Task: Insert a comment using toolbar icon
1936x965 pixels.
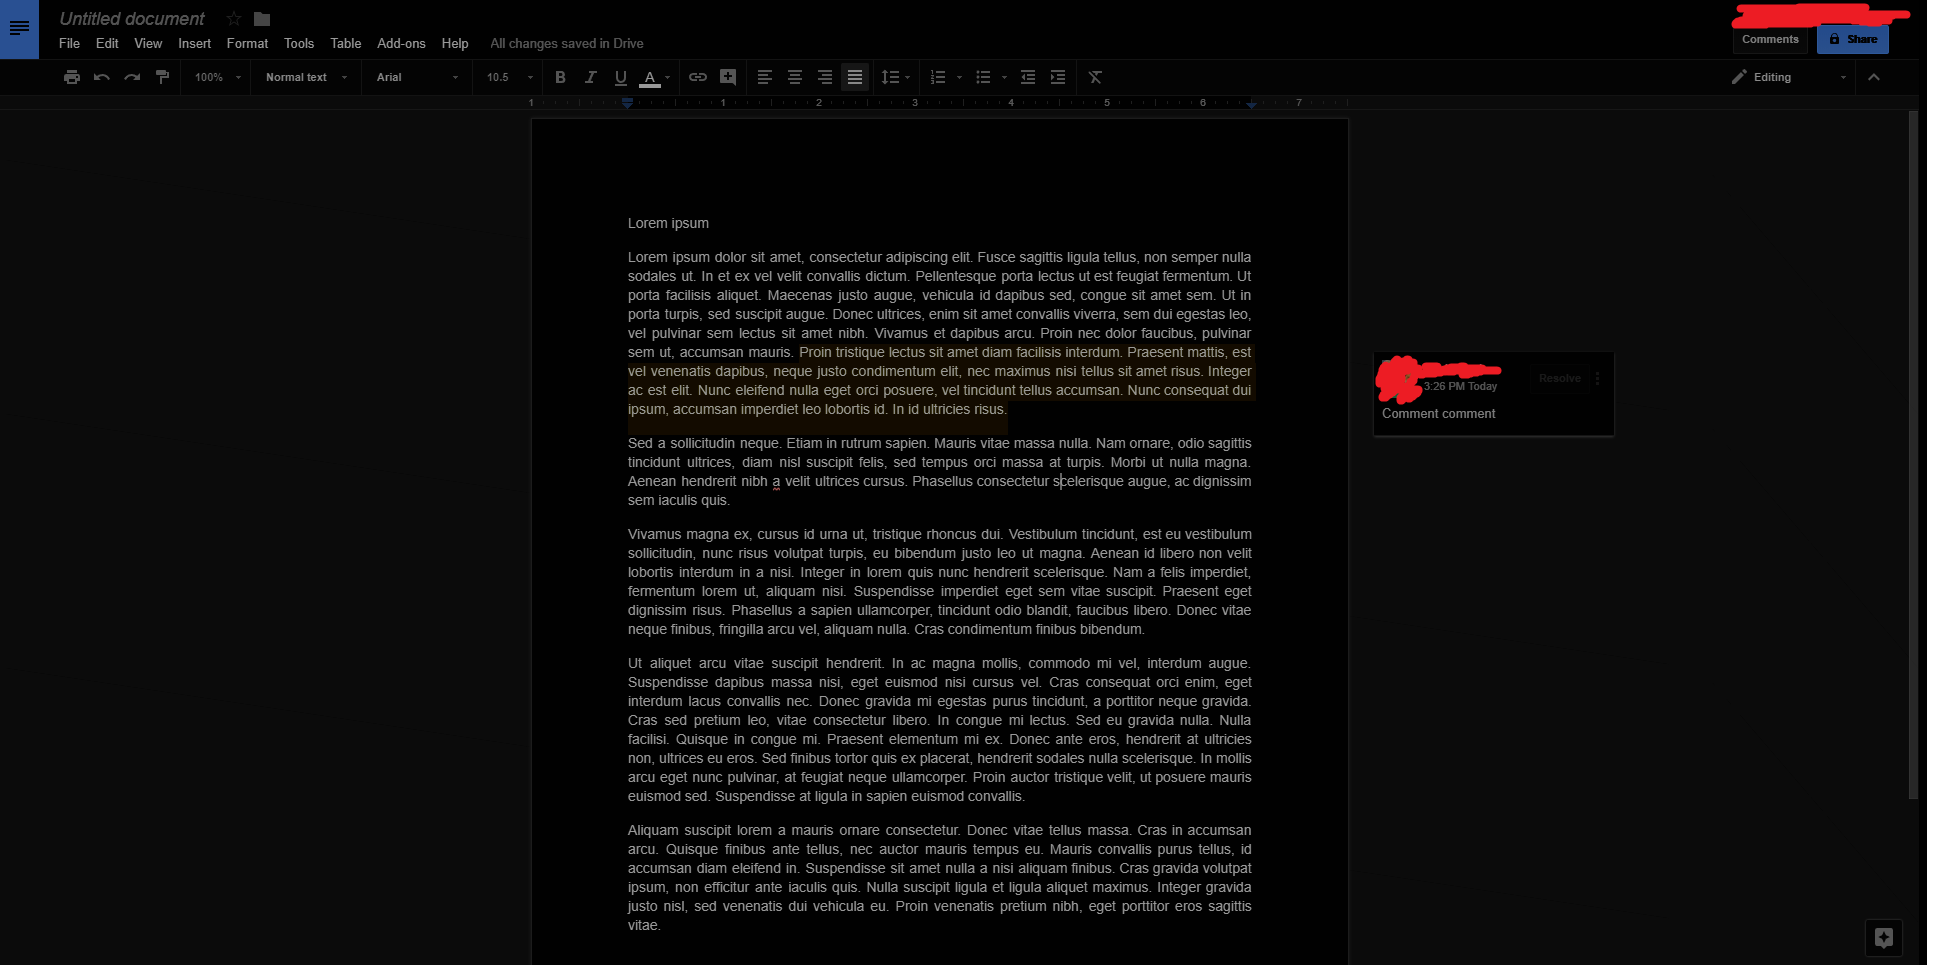Action: coord(728,77)
